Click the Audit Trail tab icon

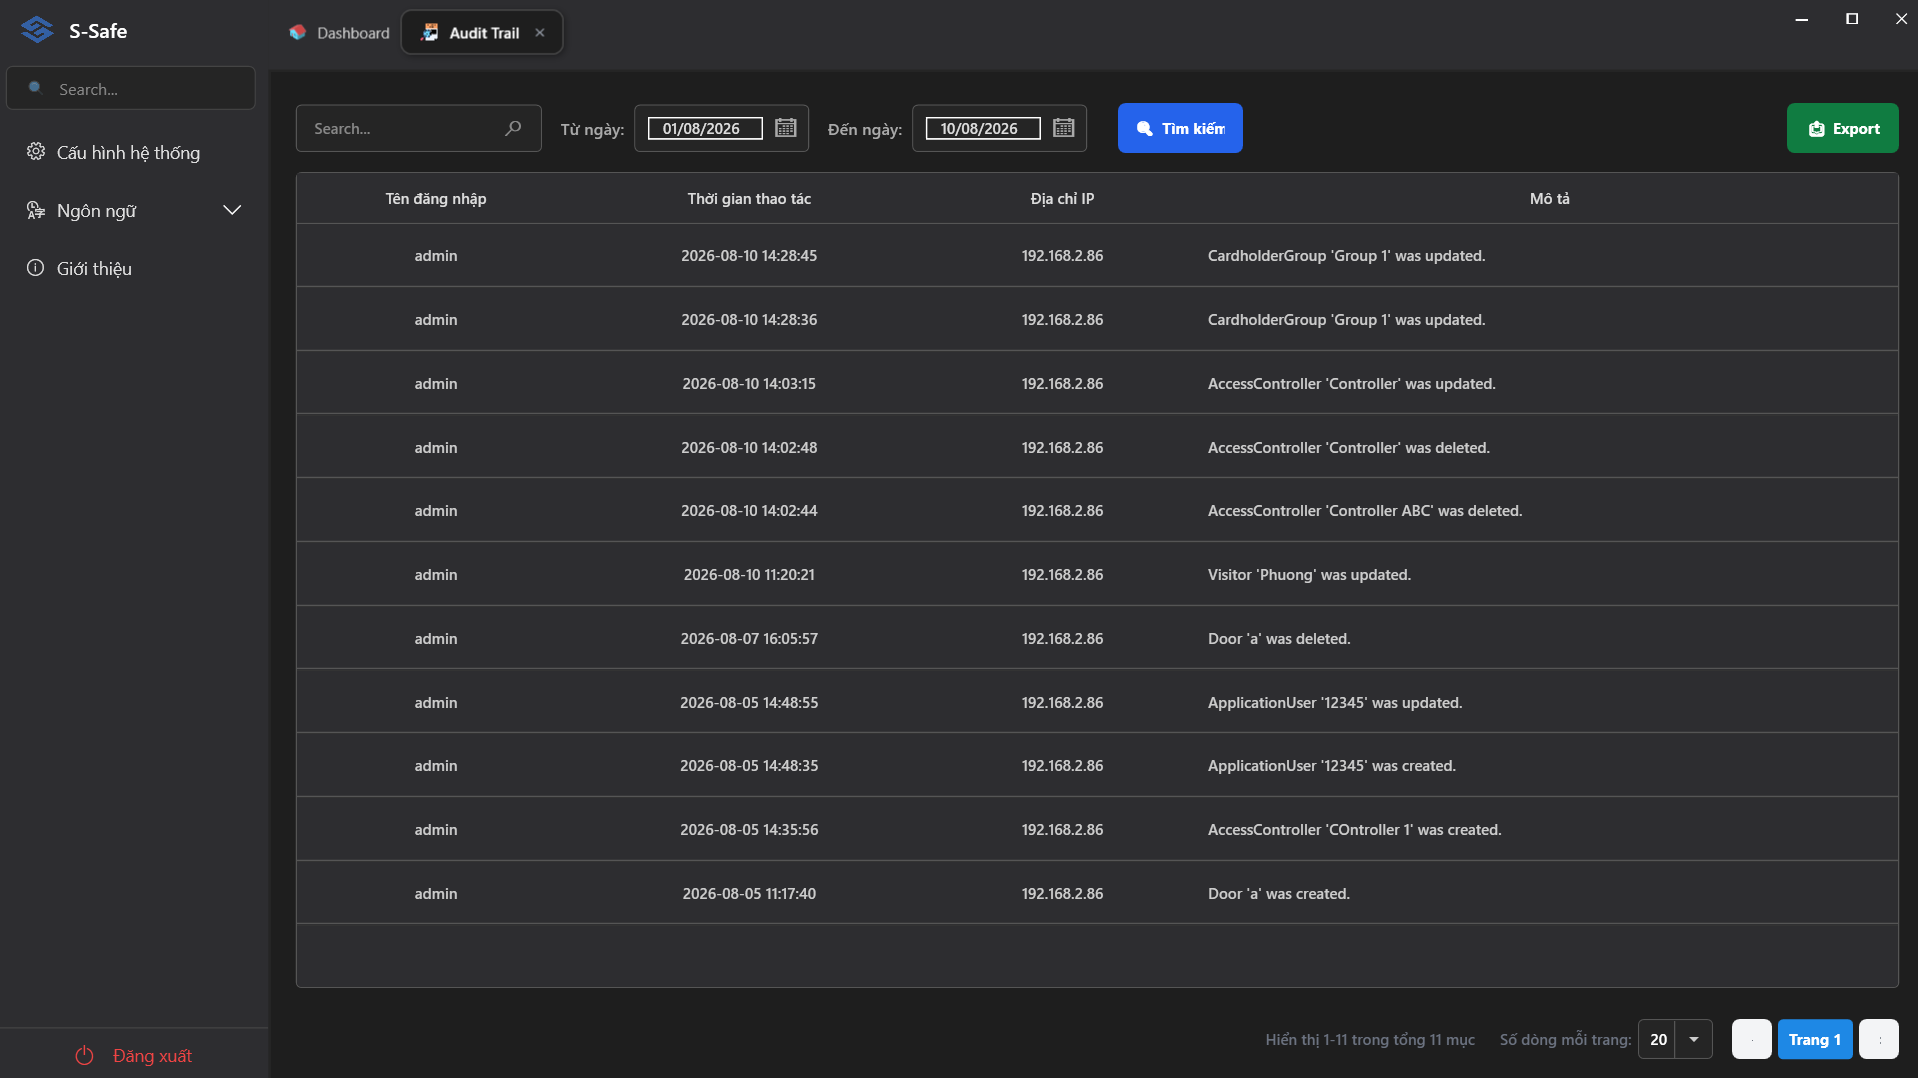coord(430,32)
